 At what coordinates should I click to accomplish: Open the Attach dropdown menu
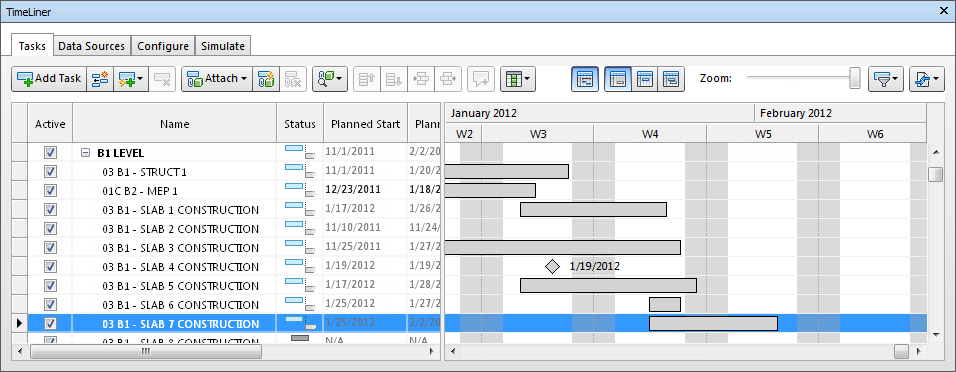click(217, 79)
